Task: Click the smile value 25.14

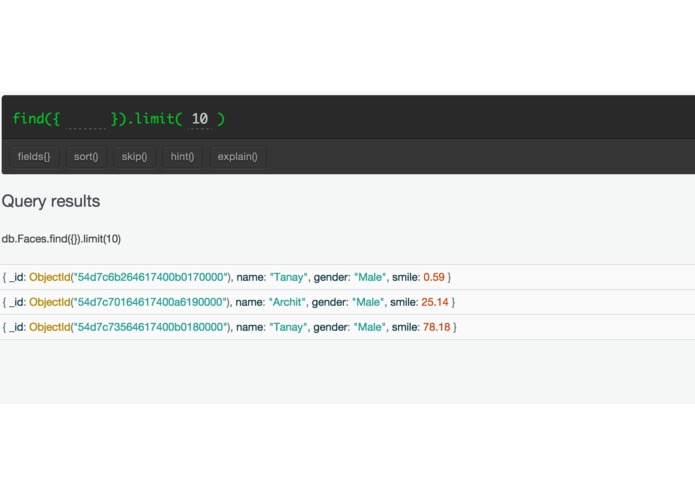Action: coord(435,302)
